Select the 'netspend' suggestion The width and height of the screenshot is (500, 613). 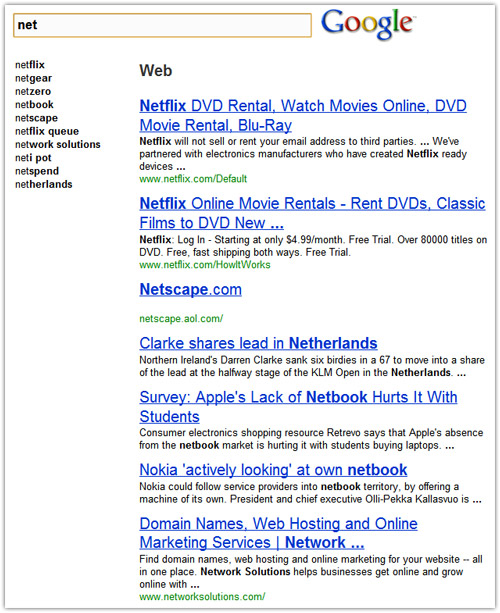[37, 171]
